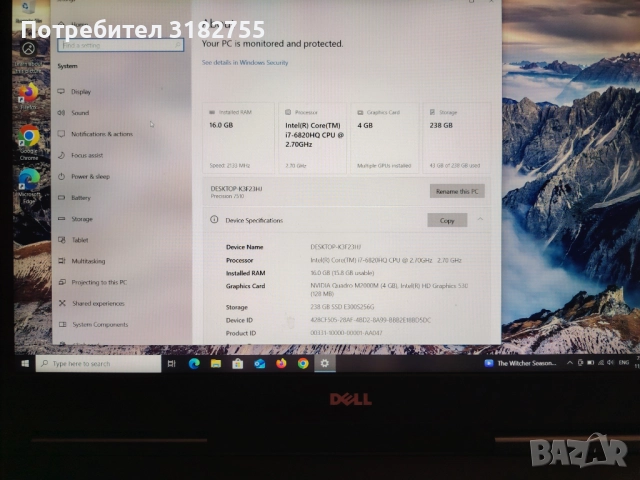Open Mail app from the taskbar

[260, 363]
